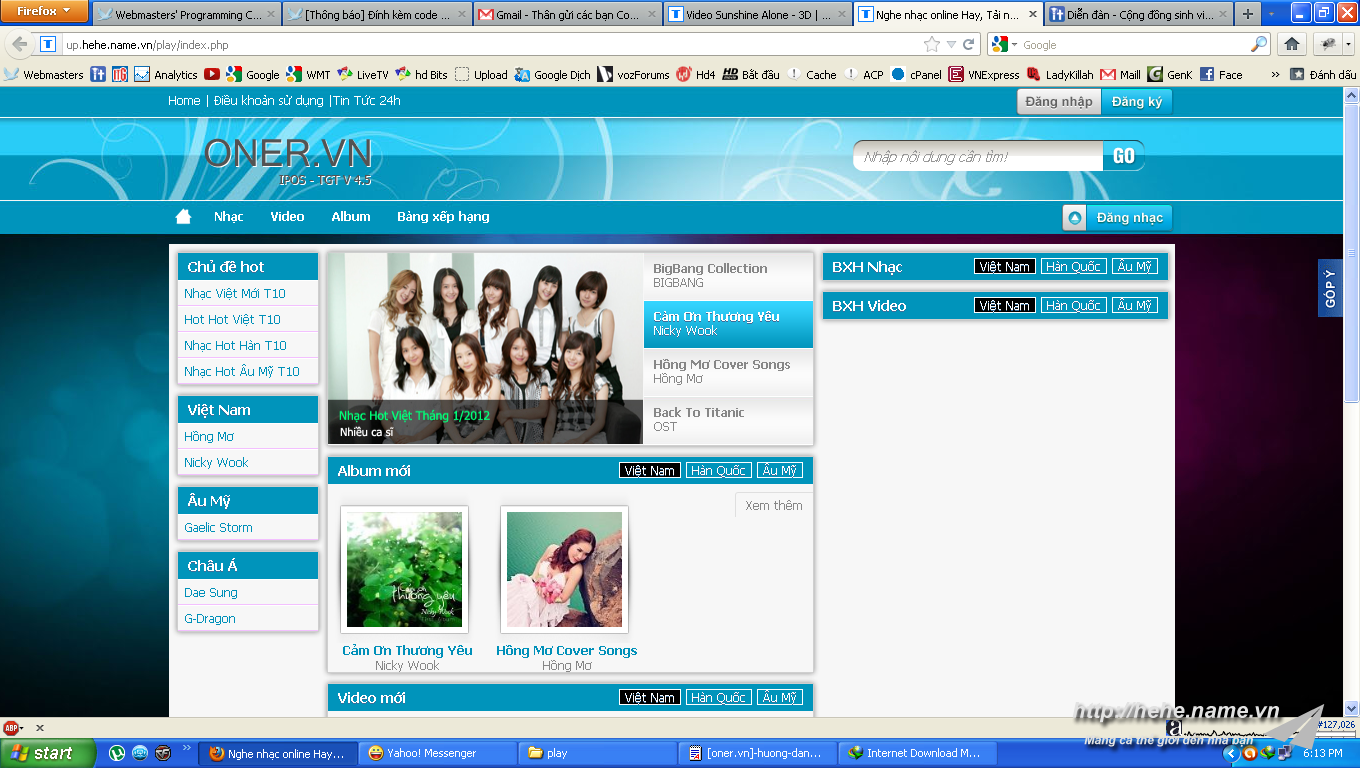Screen dimensions: 1360x768
Task: Toggle Hàn Quốc filter in Album mới
Action: coord(718,471)
